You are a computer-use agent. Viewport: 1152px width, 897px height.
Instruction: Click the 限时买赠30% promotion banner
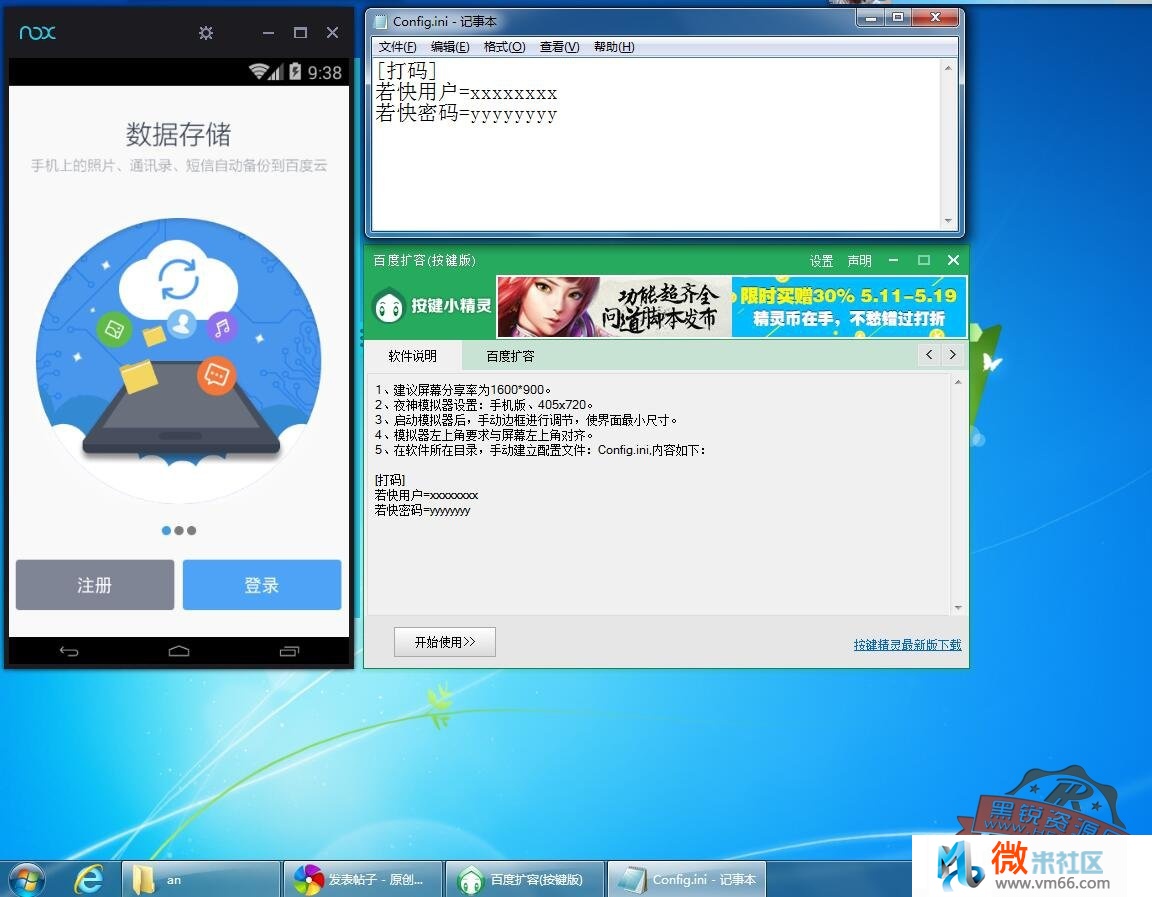tap(849, 307)
